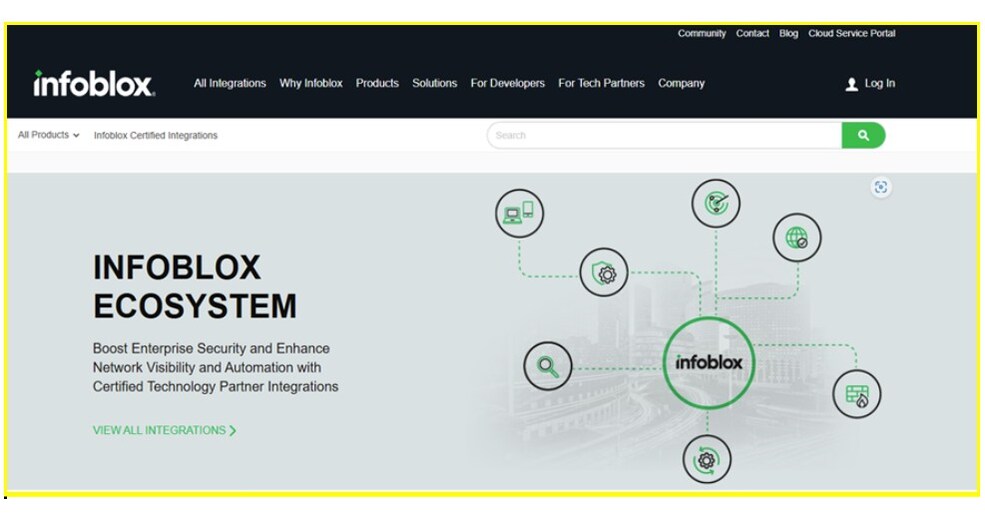Select the magnifying glass circle icon
Image resolution: width=985 pixels, height=517 pixels.
pos(548,366)
